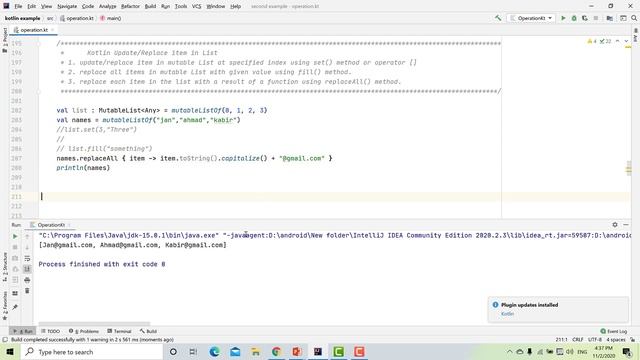Open Microsoft Edge from the taskbar

tap(215, 352)
